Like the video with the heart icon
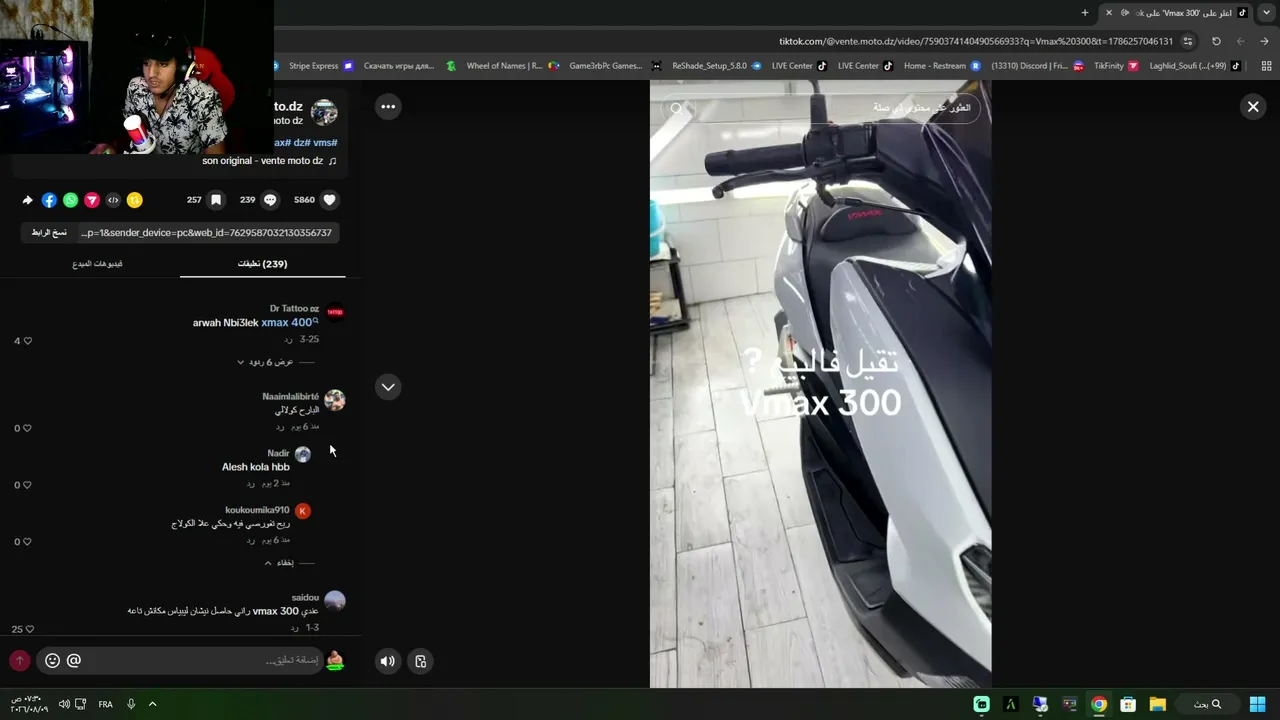 (329, 200)
